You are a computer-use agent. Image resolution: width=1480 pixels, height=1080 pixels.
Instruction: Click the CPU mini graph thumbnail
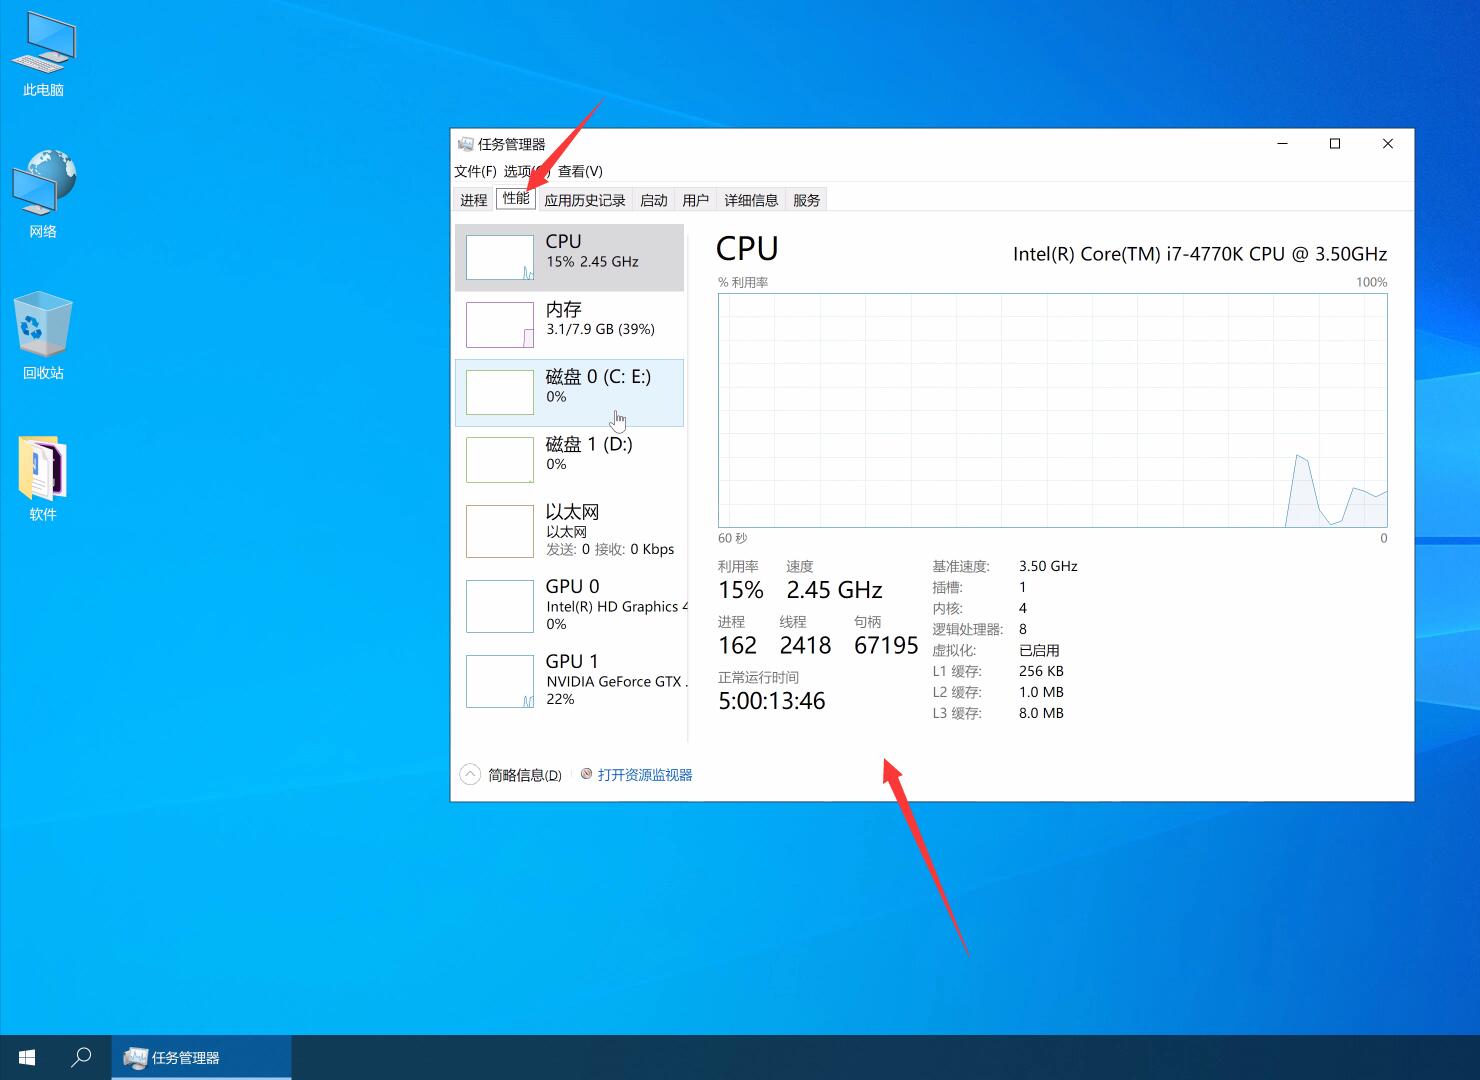(x=500, y=257)
